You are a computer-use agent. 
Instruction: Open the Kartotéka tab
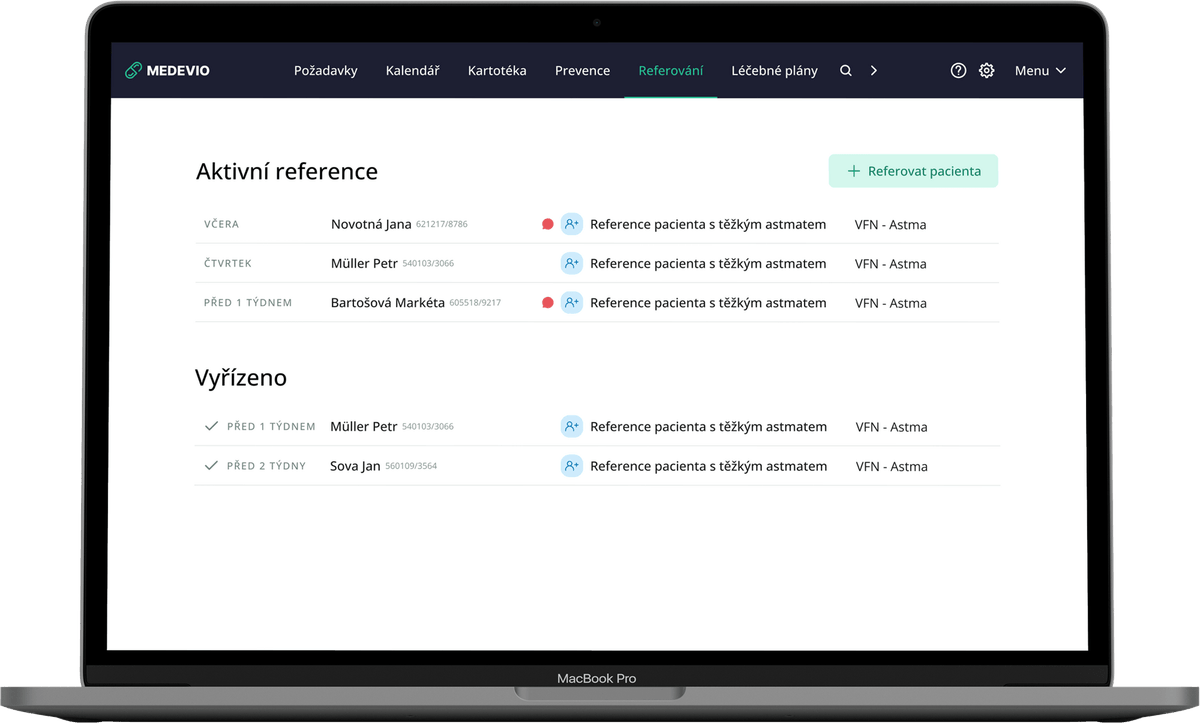497,71
